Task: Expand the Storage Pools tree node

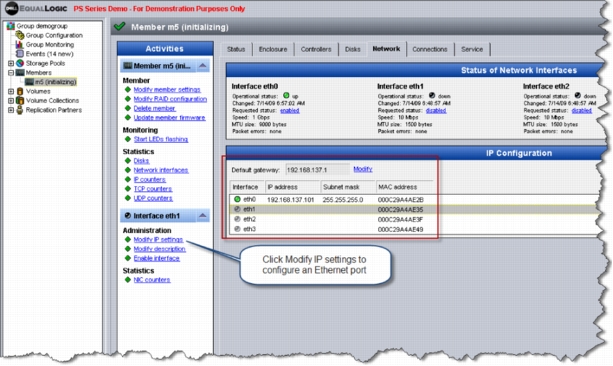Action: [x=11, y=63]
